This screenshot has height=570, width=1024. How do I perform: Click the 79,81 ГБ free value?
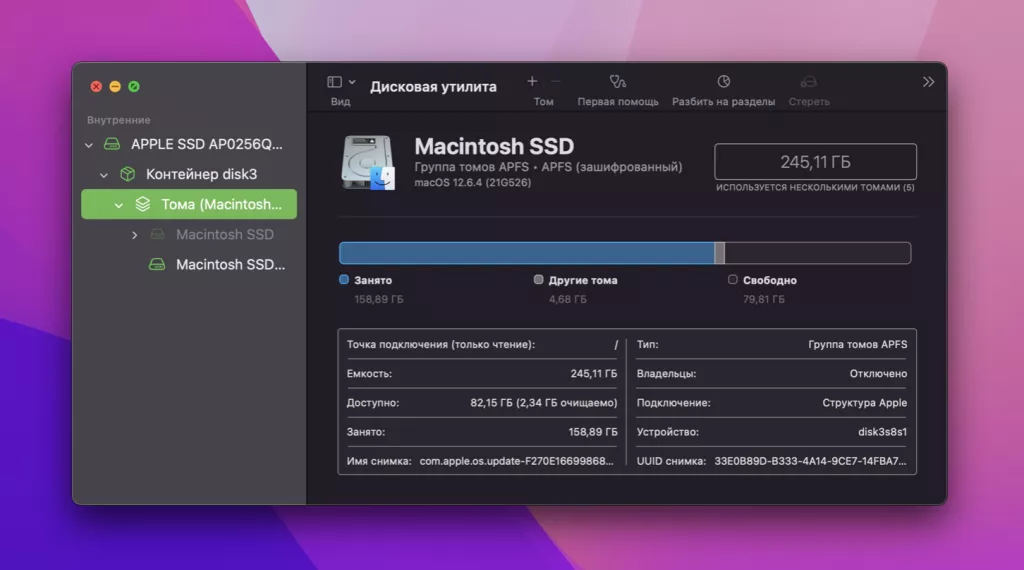pos(763,299)
